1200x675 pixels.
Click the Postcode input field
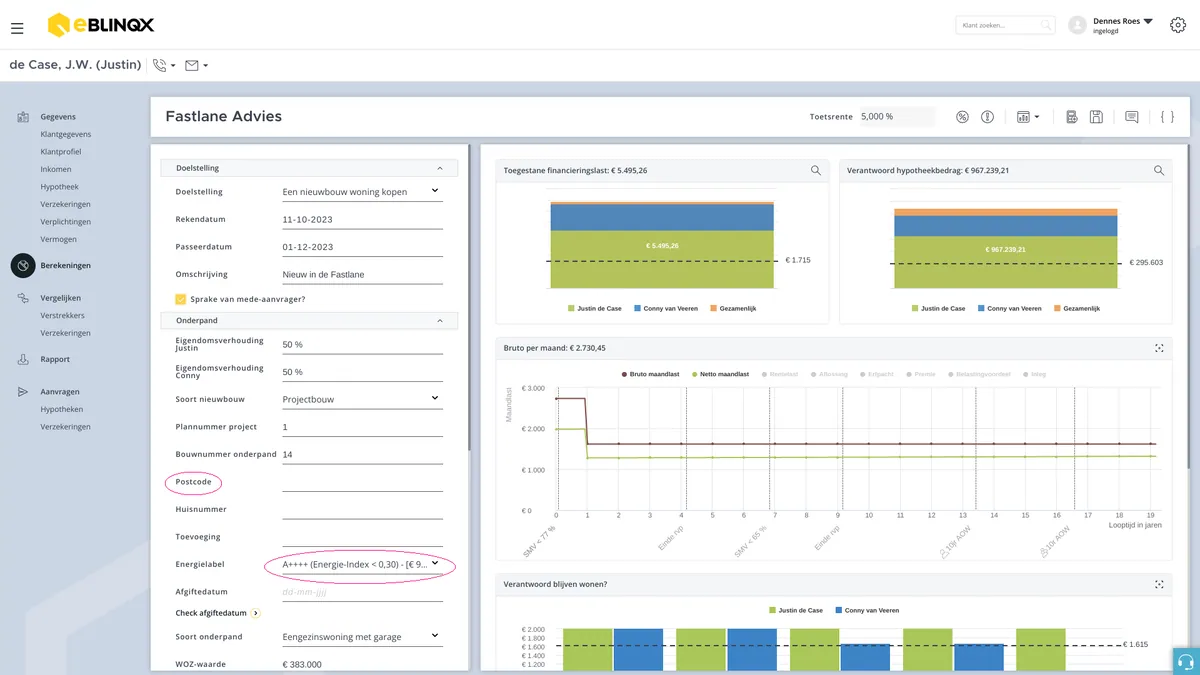pyautogui.click(x=362, y=482)
